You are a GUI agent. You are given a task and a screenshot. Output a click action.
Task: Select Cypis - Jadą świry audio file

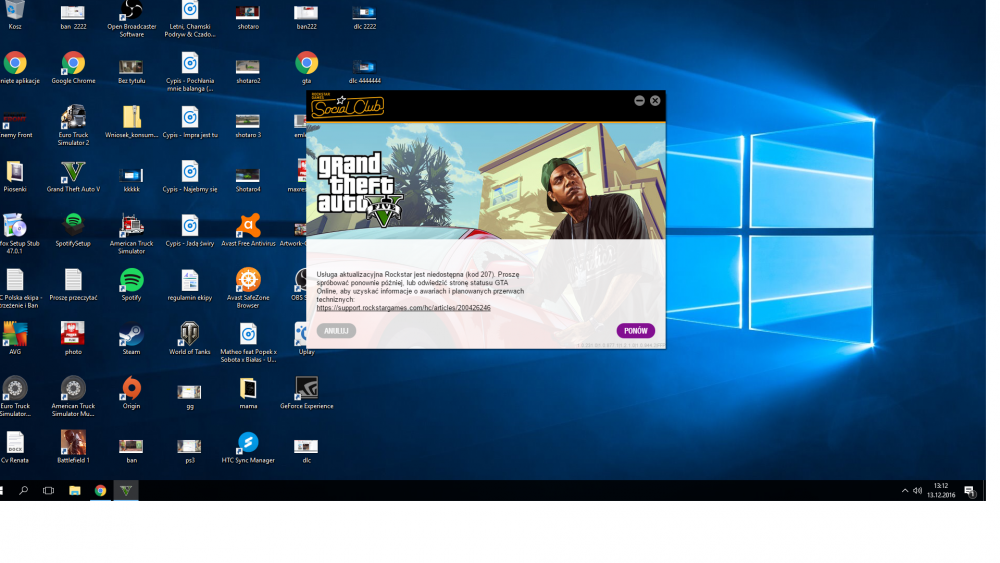click(189, 231)
